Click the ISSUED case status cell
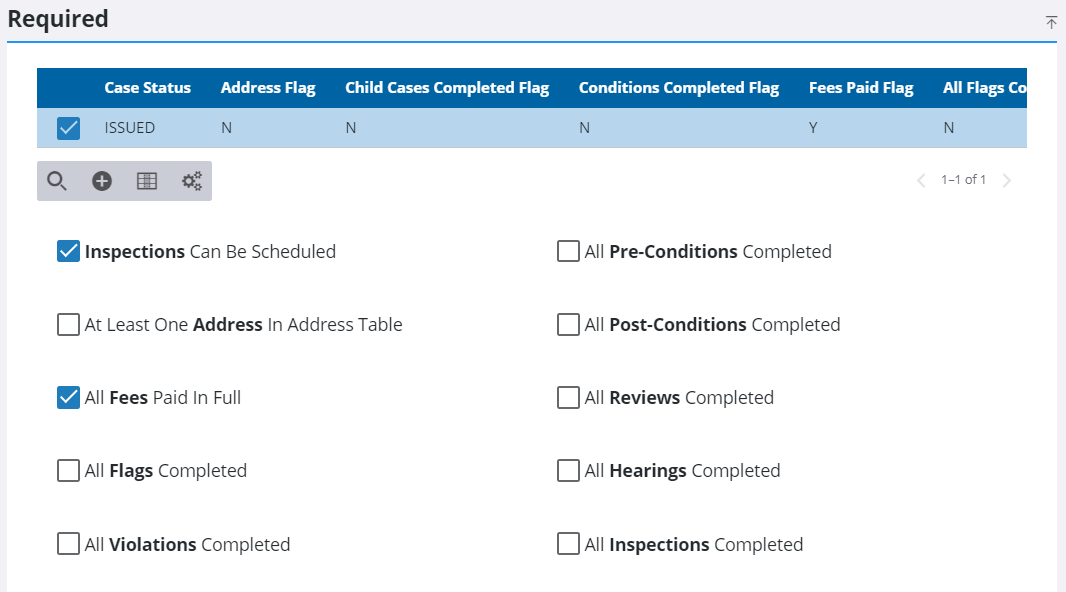1066x592 pixels. (x=130, y=128)
